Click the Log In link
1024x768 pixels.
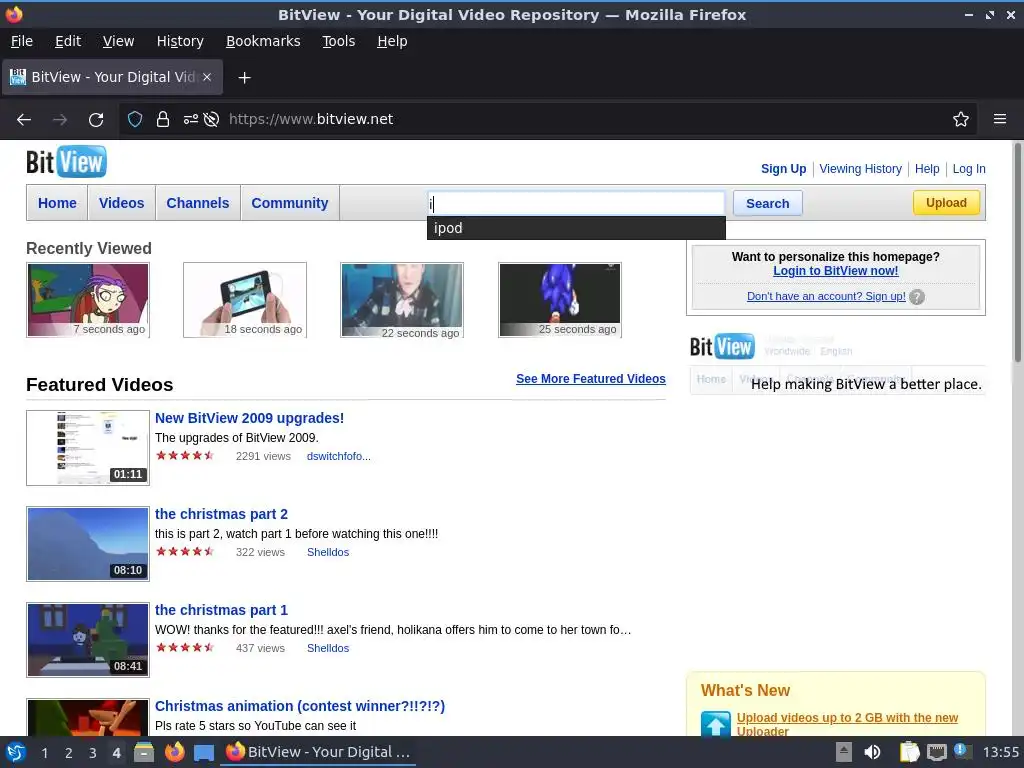(968, 168)
